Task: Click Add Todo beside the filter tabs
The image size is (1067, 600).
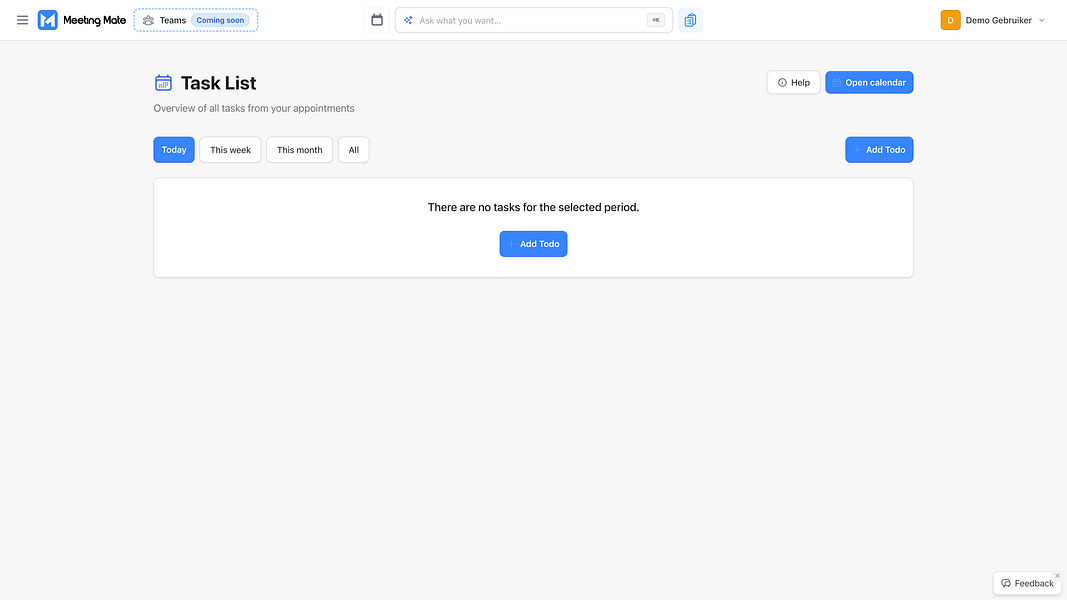Action: point(879,150)
